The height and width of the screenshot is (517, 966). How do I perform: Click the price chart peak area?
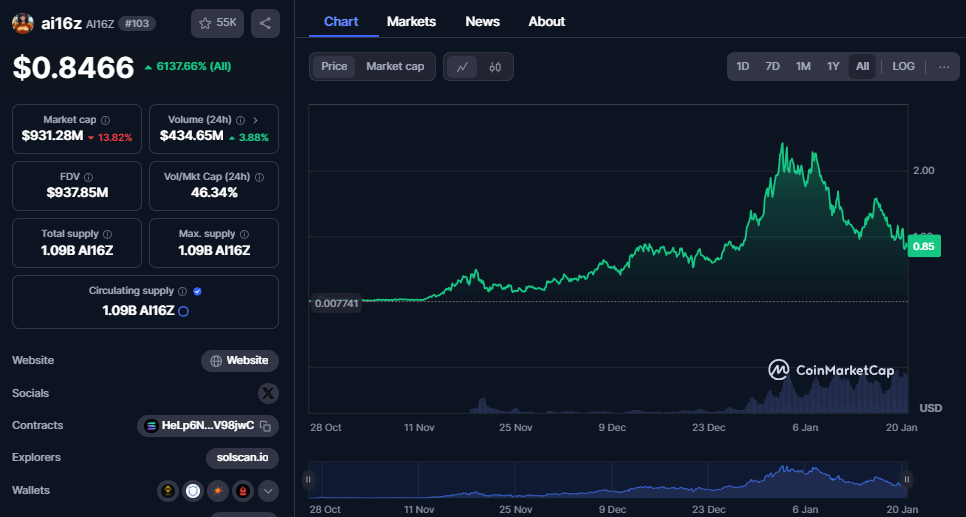click(782, 145)
